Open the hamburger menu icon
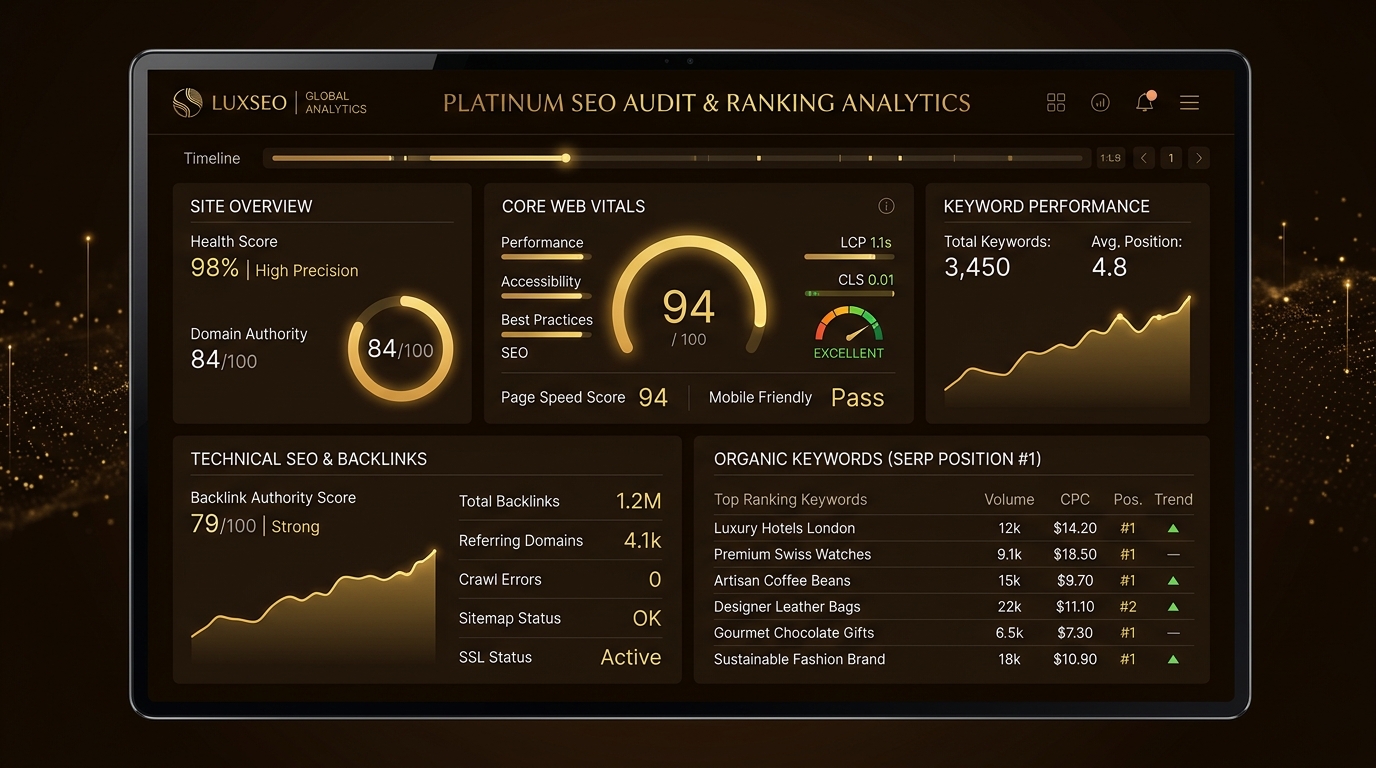This screenshot has width=1376, height=768. point(1189,102)
